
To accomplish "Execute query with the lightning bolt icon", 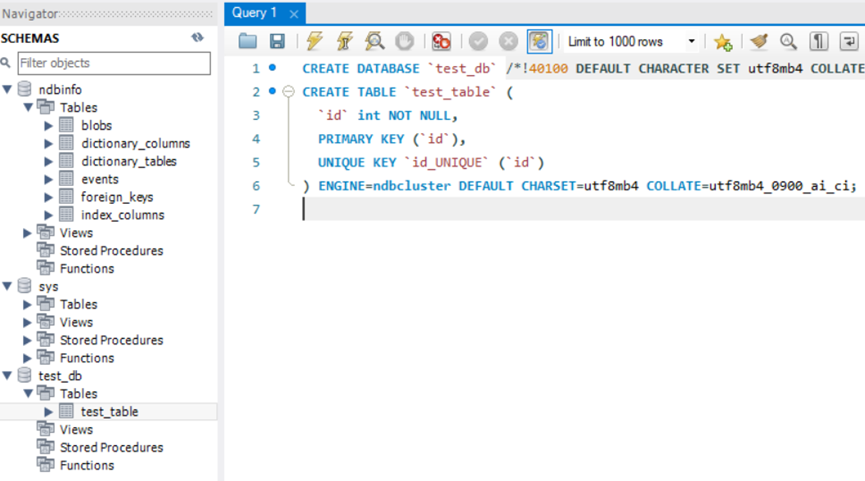I will (x=314, y=41).
